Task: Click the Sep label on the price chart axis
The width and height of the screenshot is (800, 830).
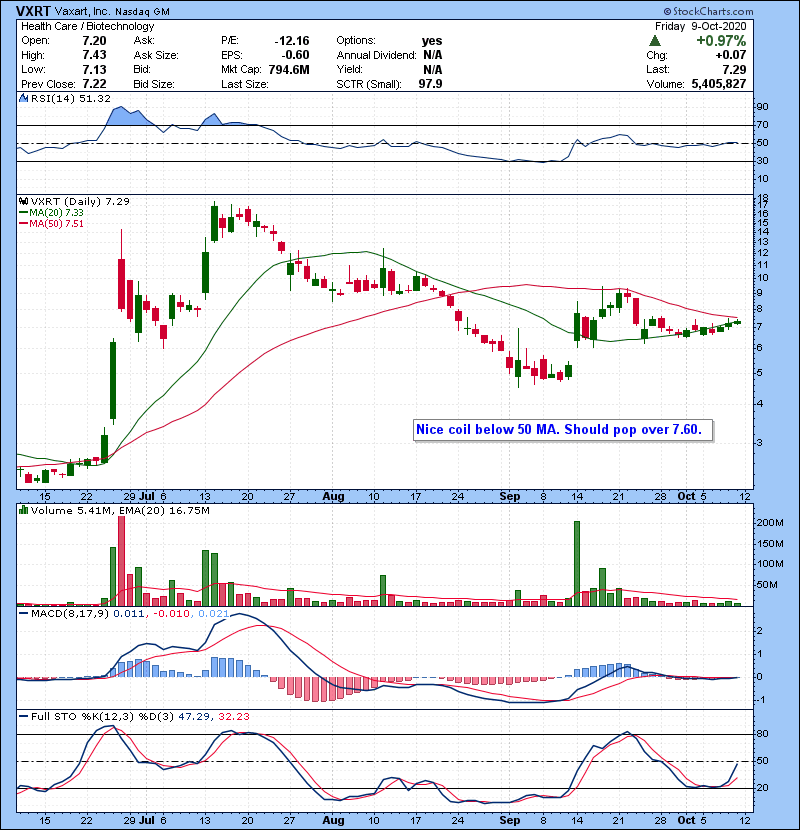Action: [510, 497]
